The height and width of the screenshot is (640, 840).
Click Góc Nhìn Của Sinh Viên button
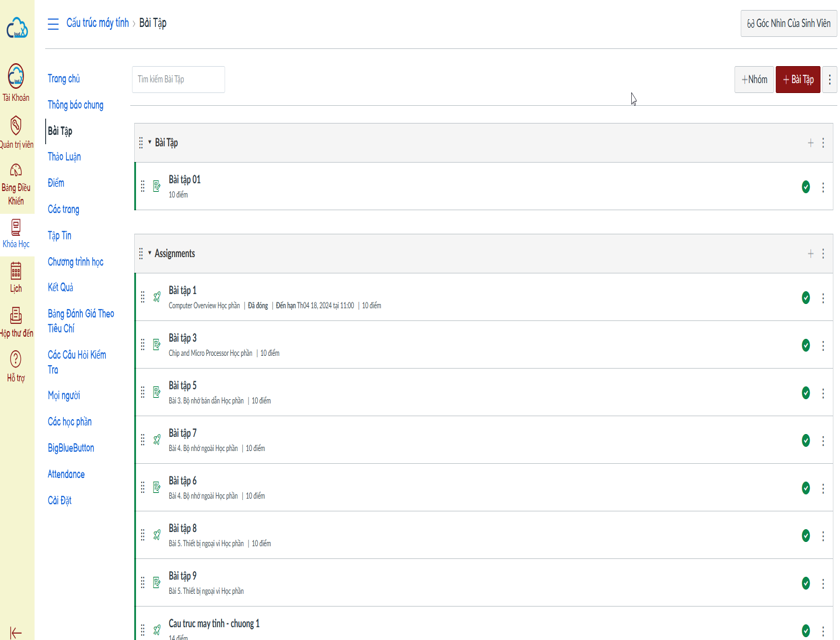click(x=788, y=24)
